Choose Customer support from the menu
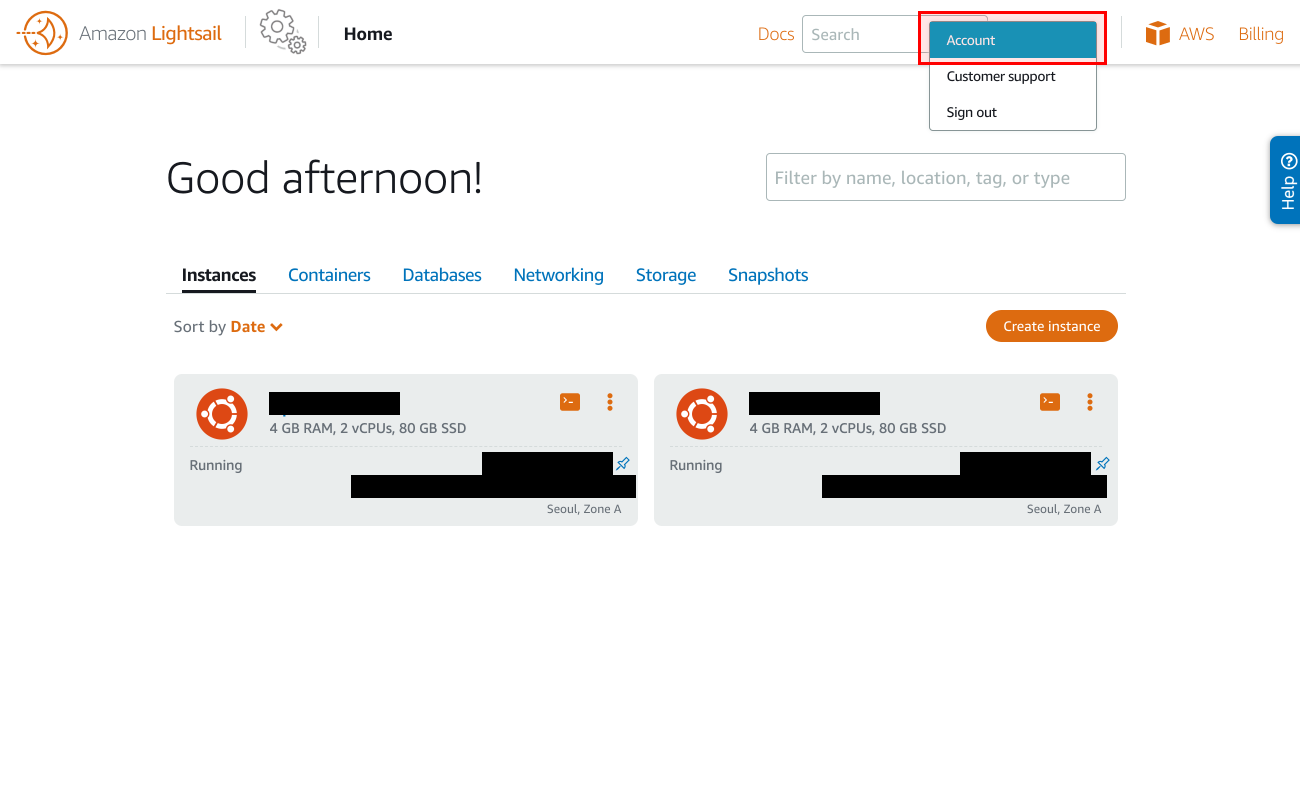1300x800 pixels. pyautogui.click(x=1013, y=76)
